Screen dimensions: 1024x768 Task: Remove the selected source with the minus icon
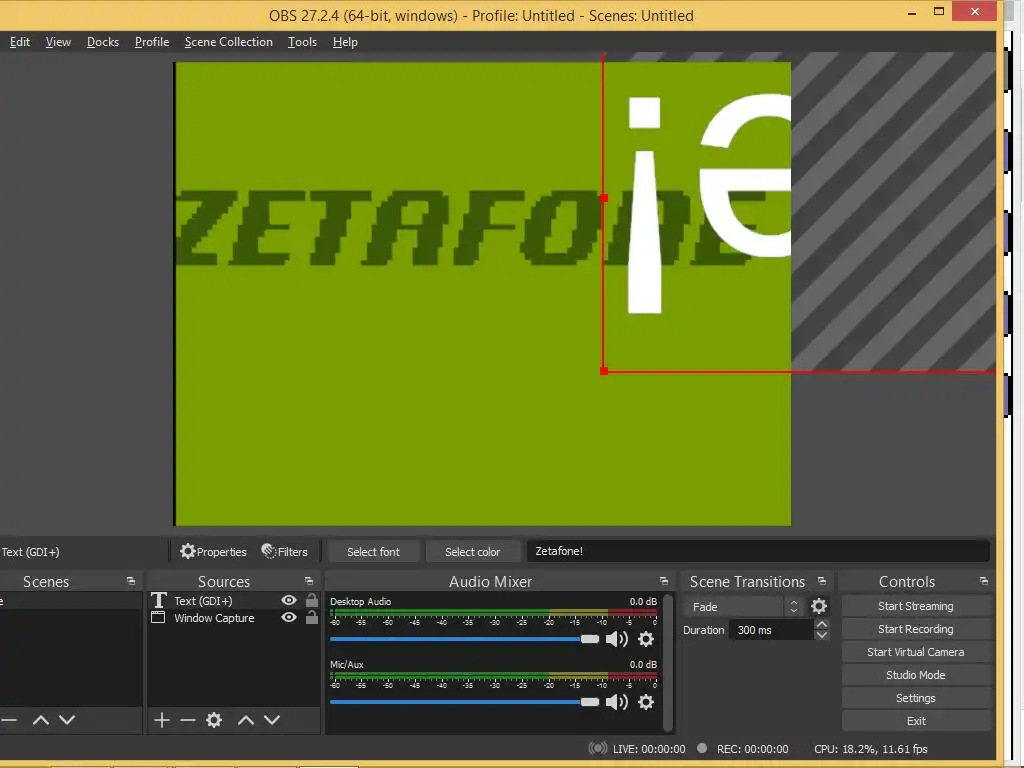pos(188,720)
